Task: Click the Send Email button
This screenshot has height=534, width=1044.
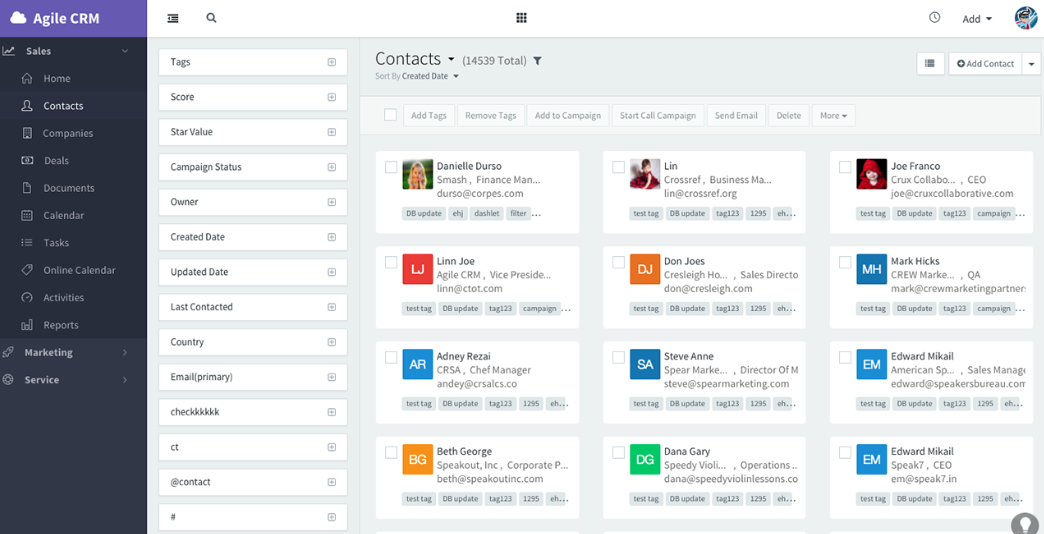Action: point(736,115)
